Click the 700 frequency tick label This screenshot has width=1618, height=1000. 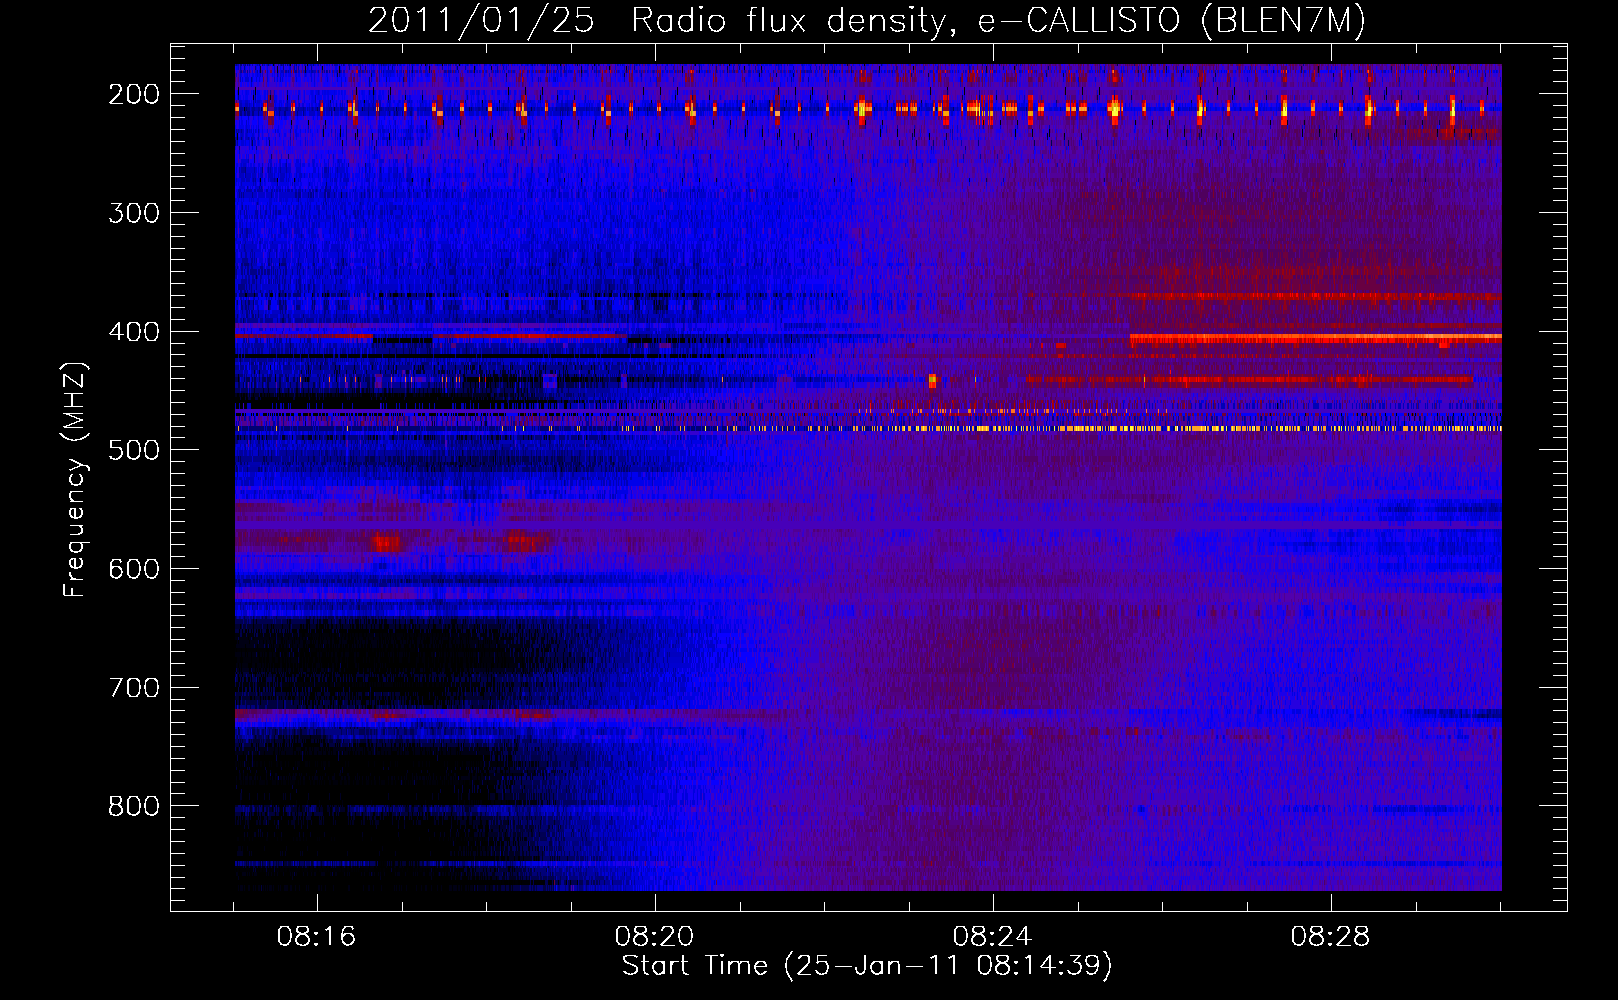coord(134,688)
